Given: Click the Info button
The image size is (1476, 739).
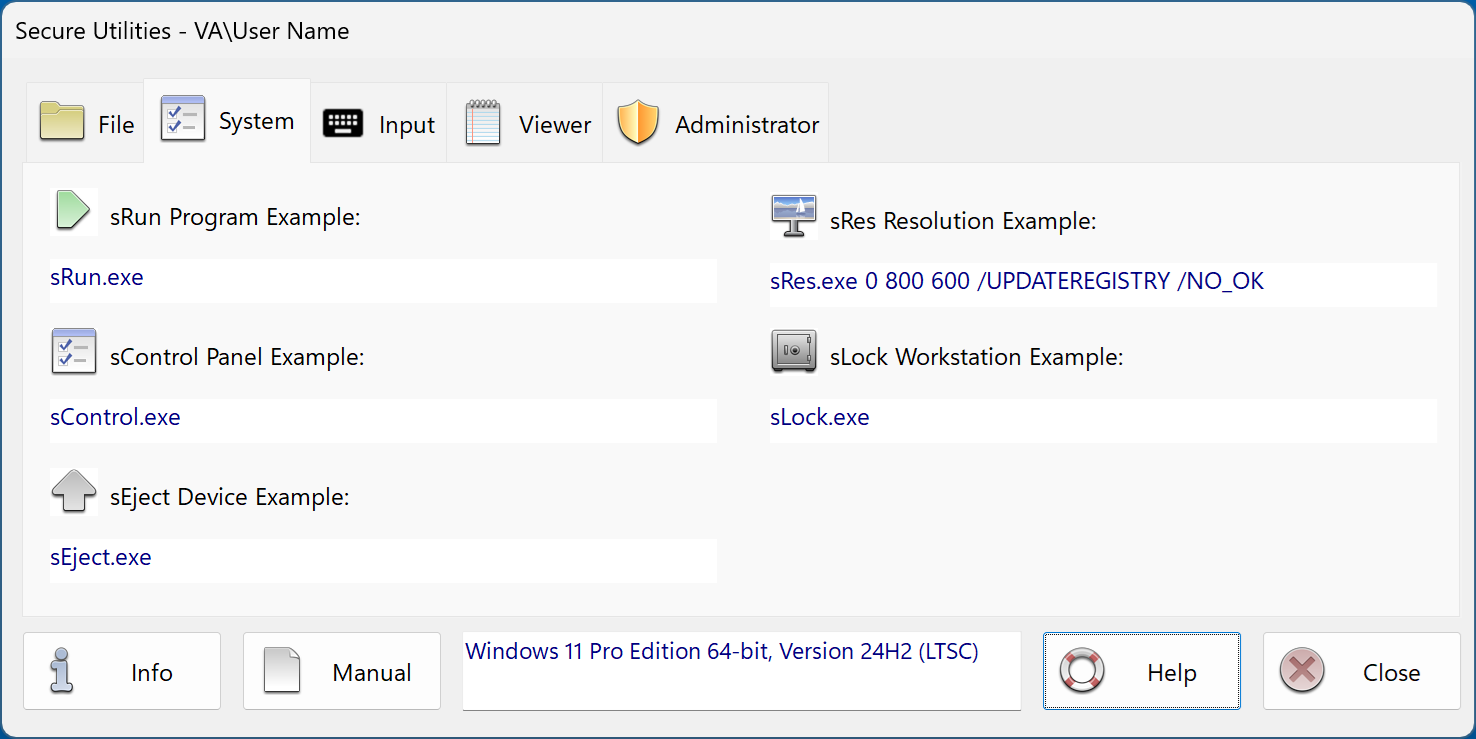Looking at the screenshot, I should click(121, 671).
